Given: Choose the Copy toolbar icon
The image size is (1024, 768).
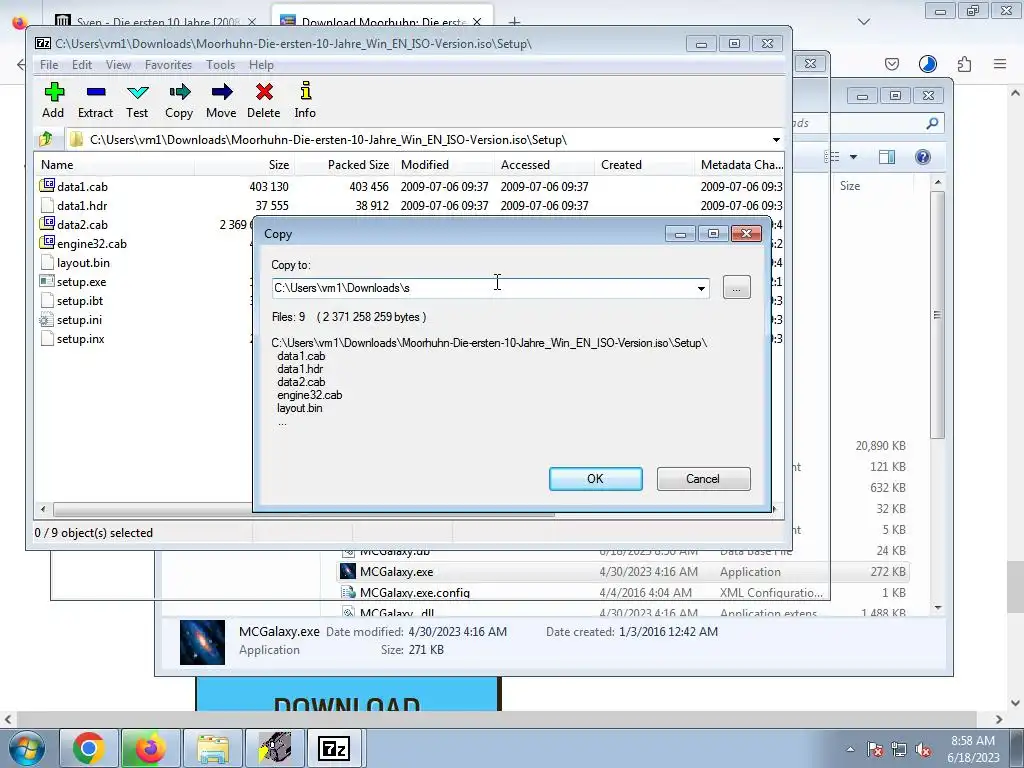Looking at the screenshot, I should pos(179,100).
